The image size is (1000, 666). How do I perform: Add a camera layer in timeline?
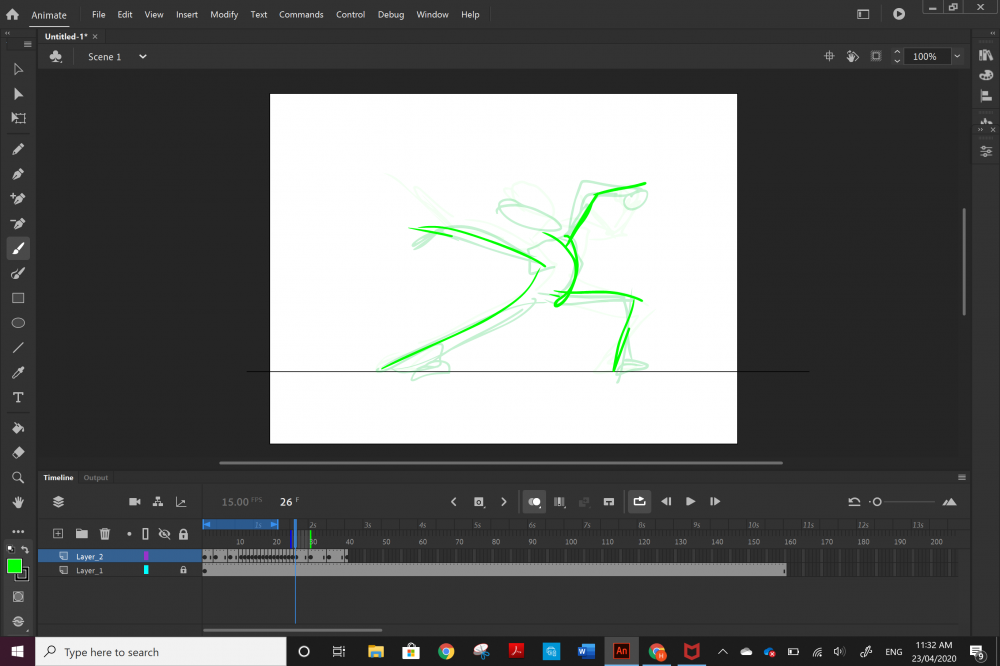[x=135, y=502]
